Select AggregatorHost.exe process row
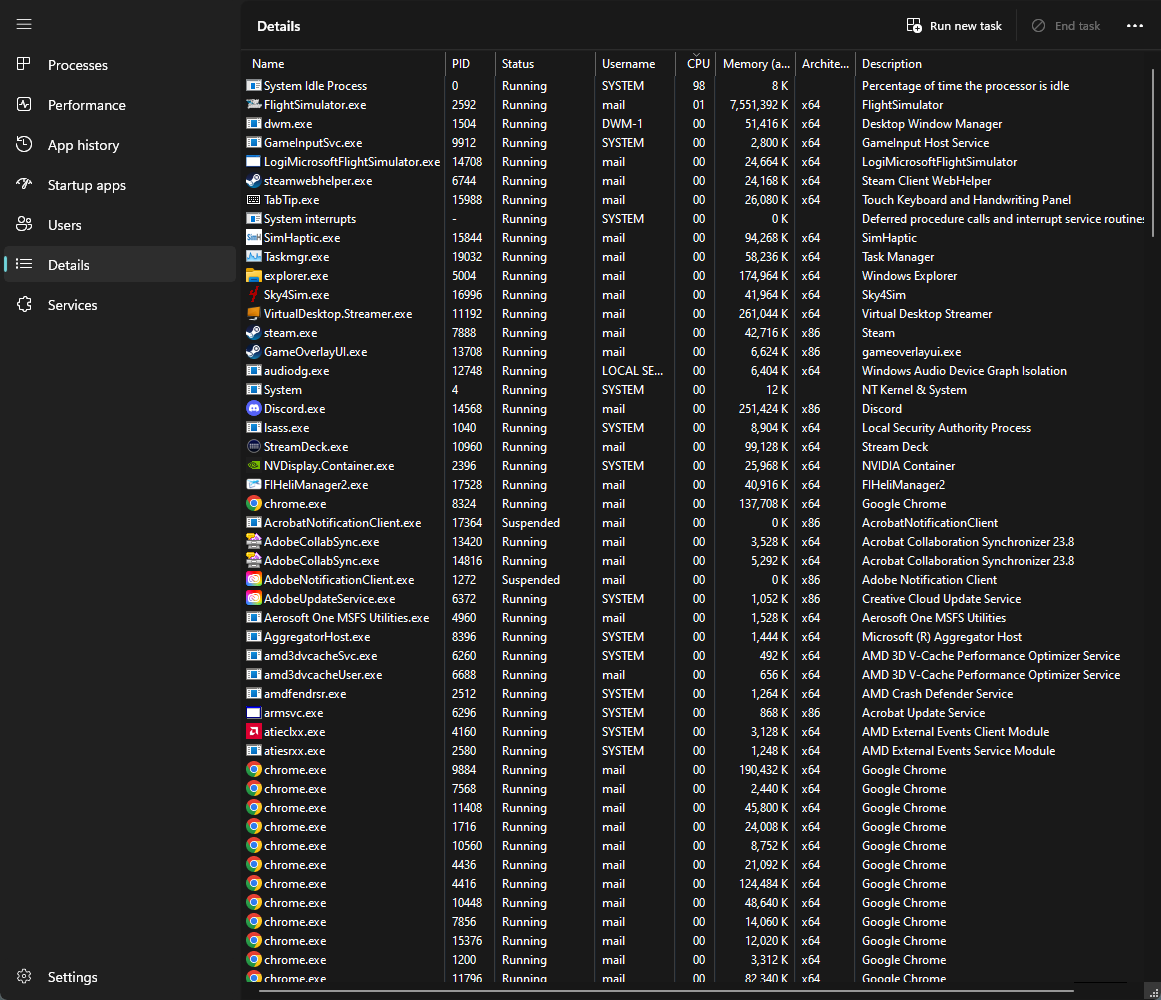 click(695, 637)
